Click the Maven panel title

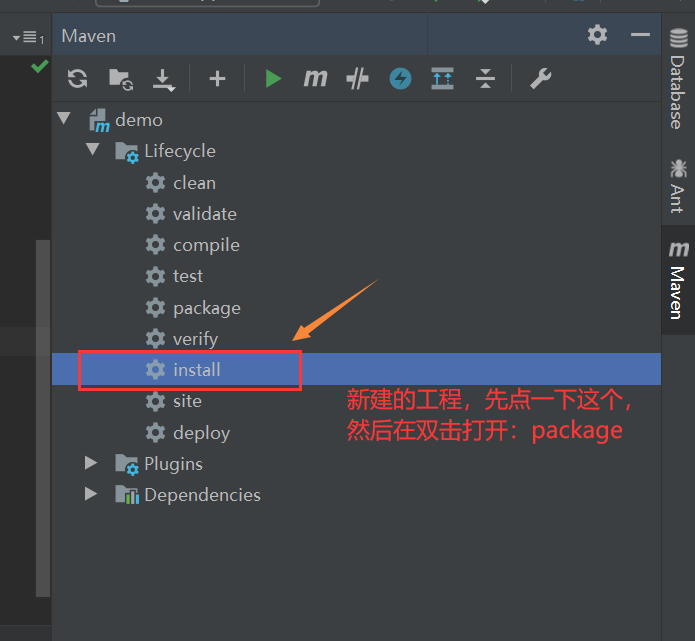(x=89, y=36)
